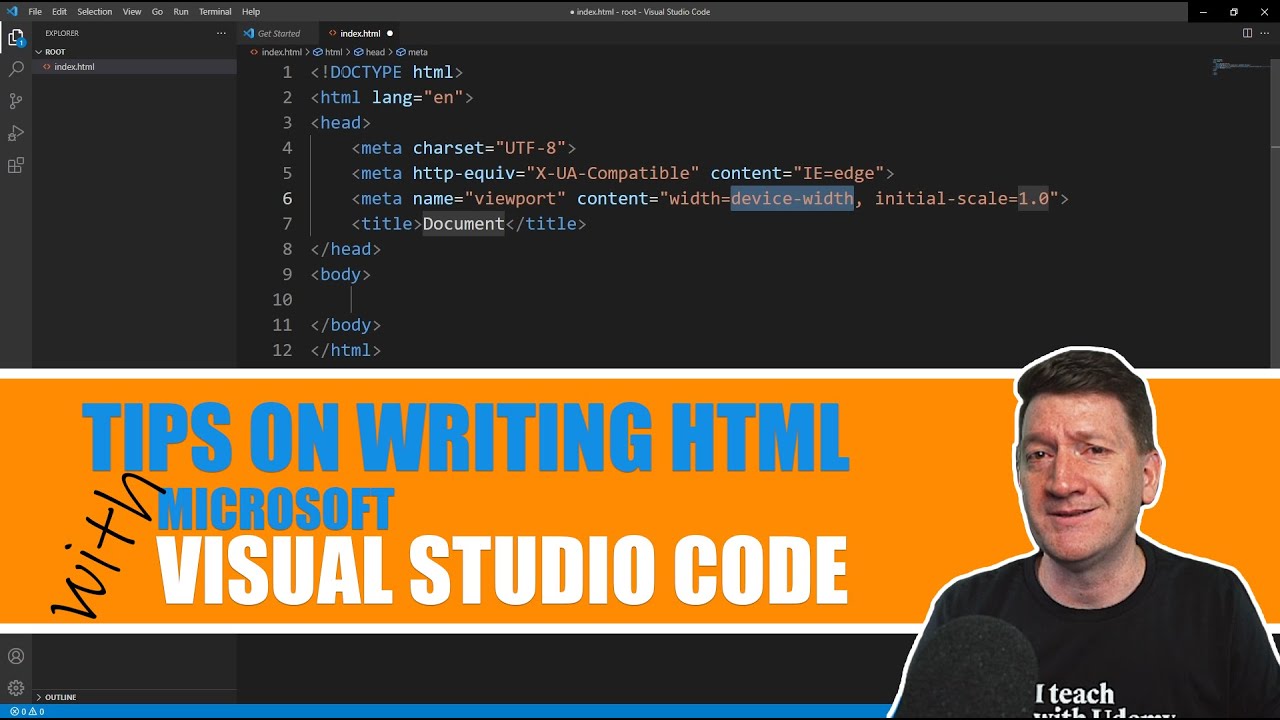Open the Edit menu

[x=59, y=11]
